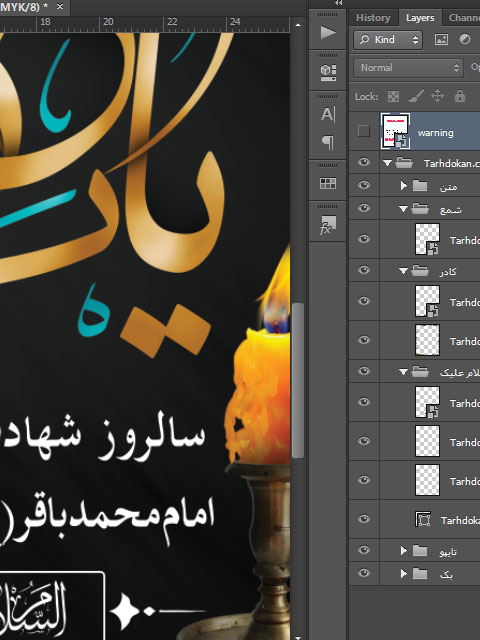
Task: Open the Paragraph panel icon
Action: [x=328, y=142]
